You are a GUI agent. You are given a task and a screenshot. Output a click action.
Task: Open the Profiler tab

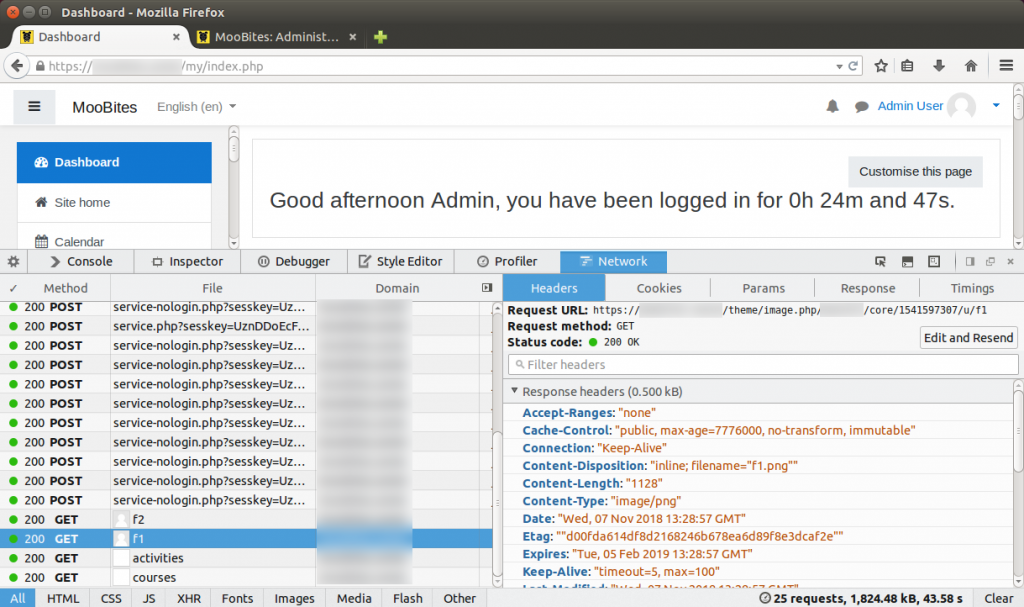click(507, 262)
